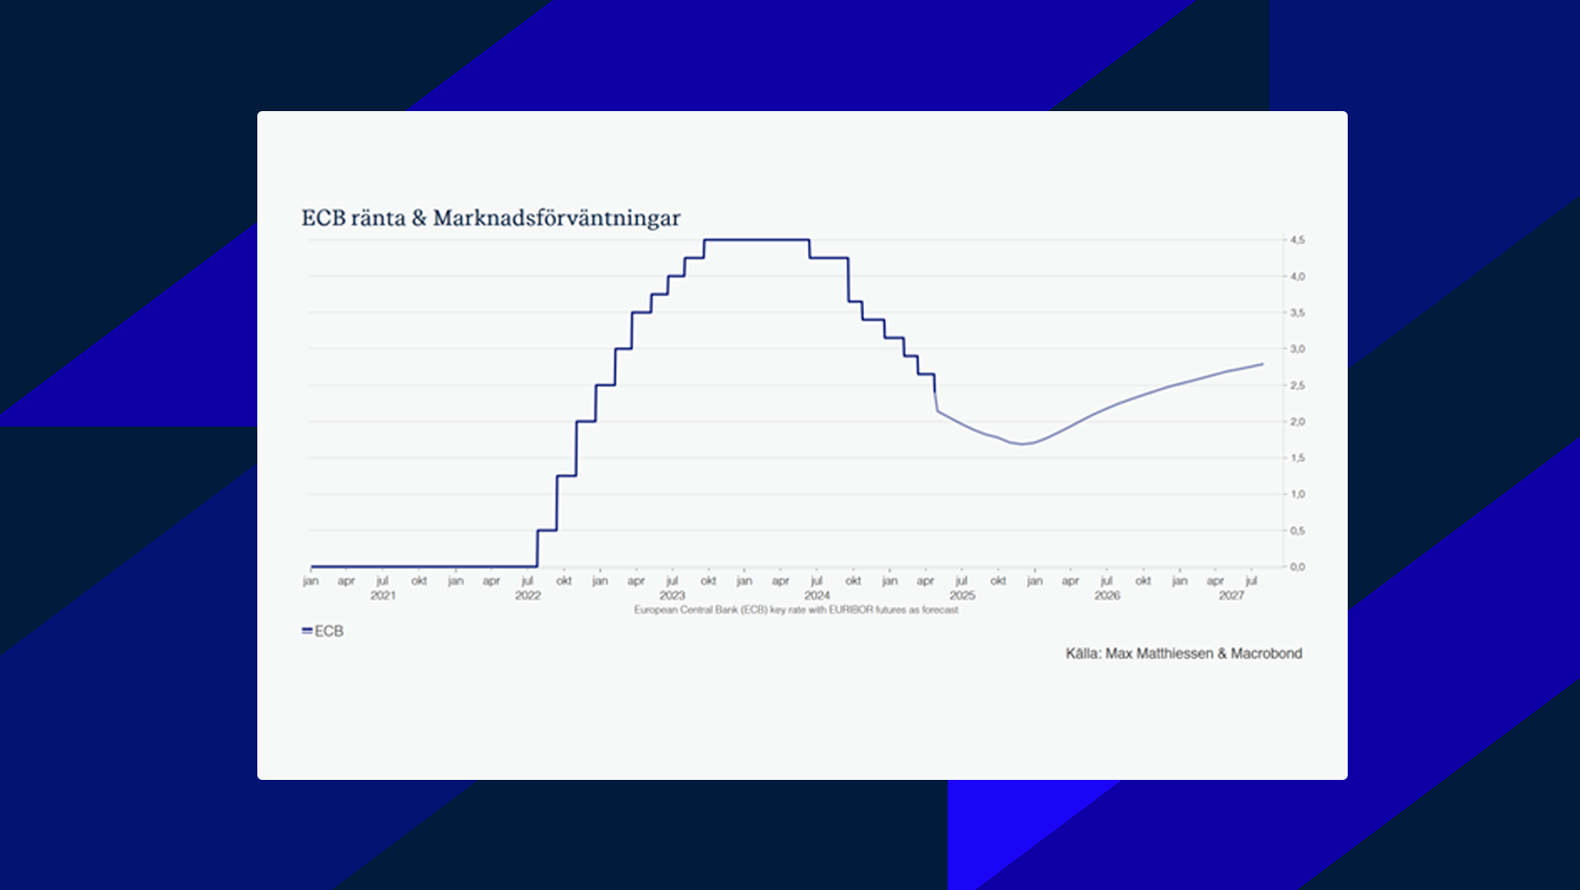Select the 2024 year label on x-axis
Screen dimensions: 1580x890
tap(817, 596)
